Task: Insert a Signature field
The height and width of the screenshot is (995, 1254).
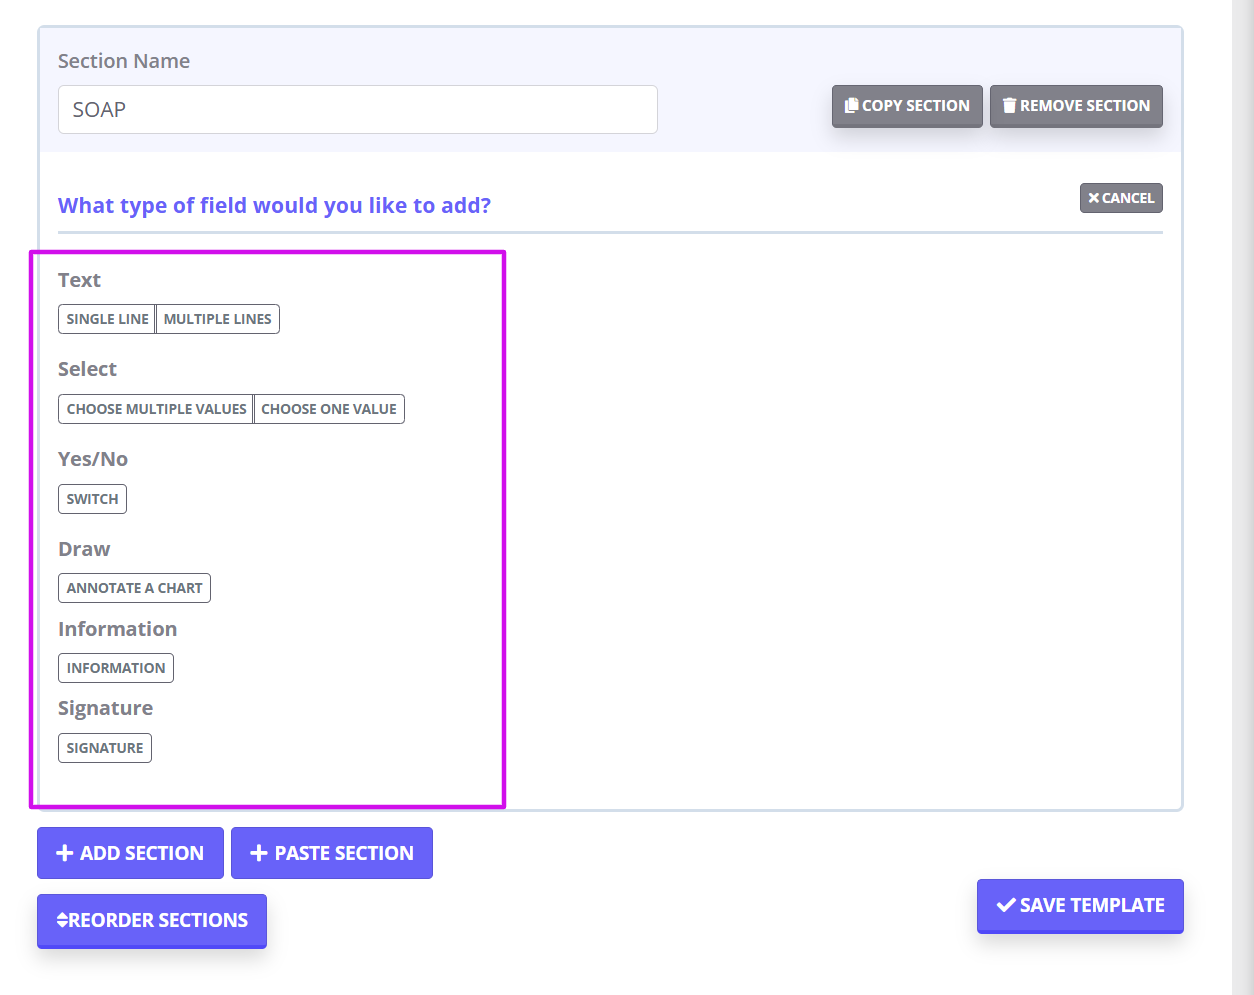Action: click(x=105, y=748)
